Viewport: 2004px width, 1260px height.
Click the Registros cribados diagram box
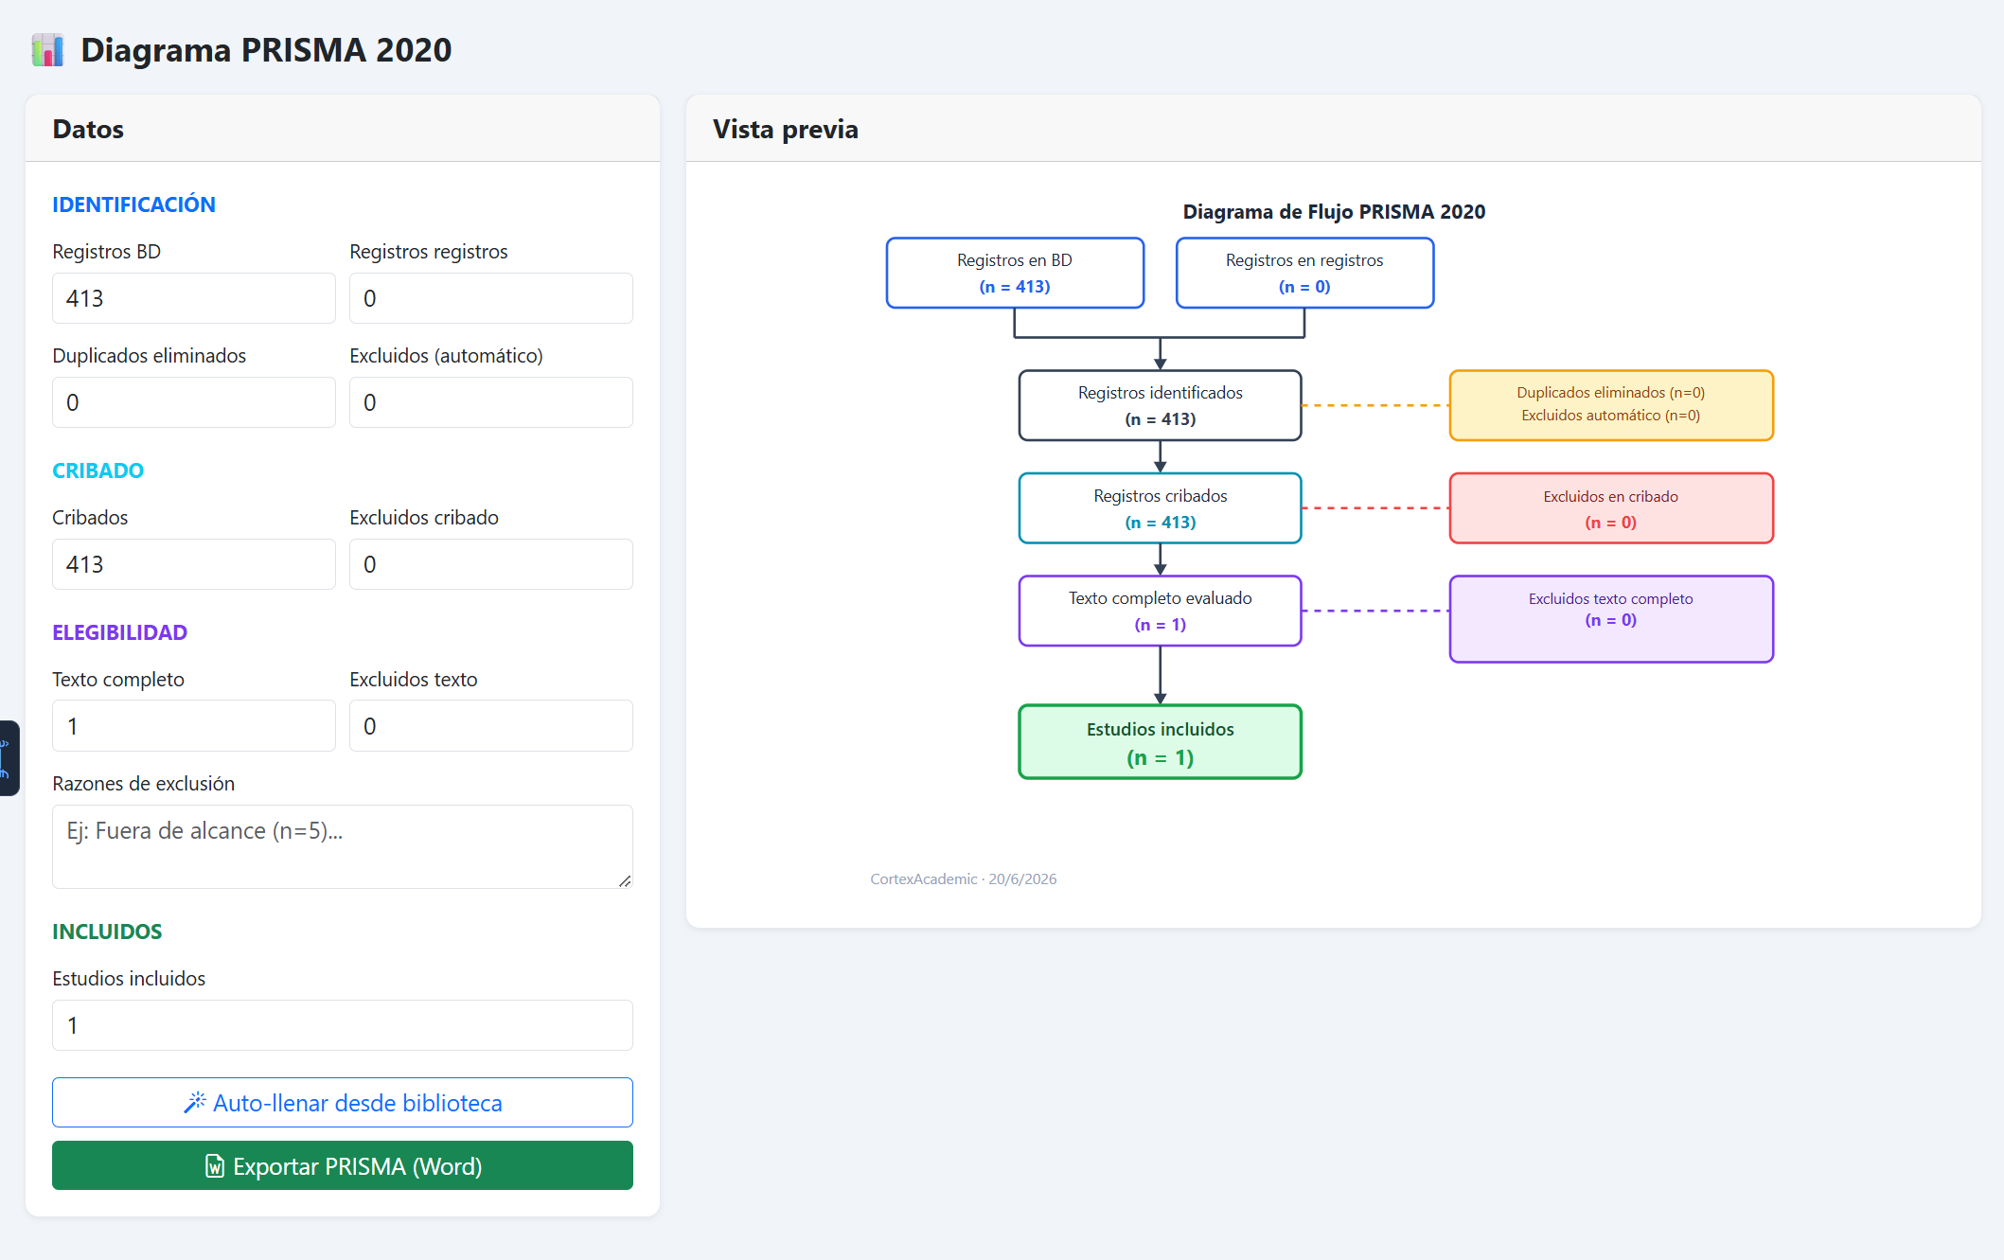coord(1160,508)
